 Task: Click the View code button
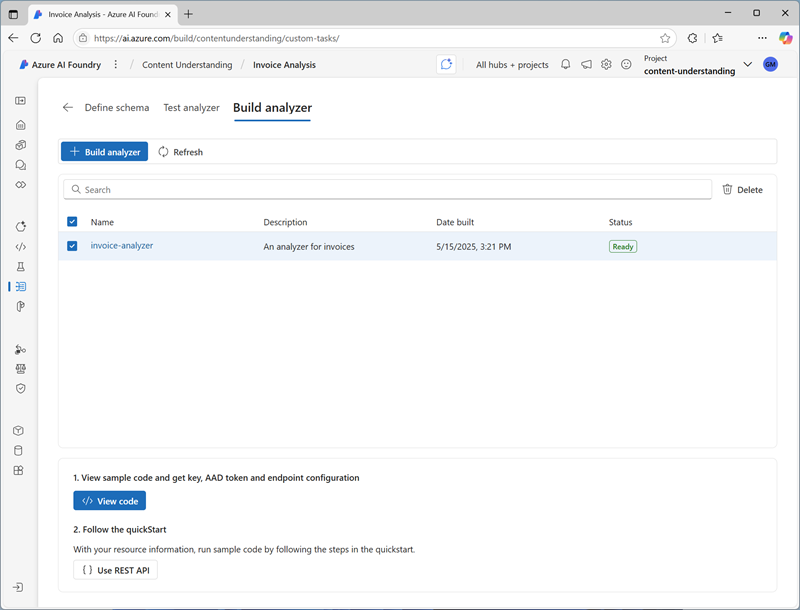[110, 500]
